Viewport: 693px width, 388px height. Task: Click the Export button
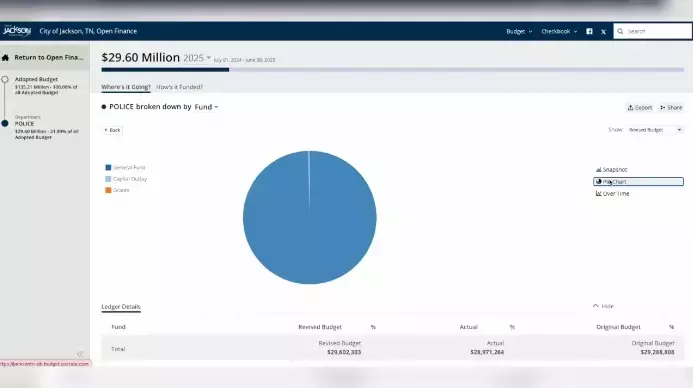(x=640, y=107)
